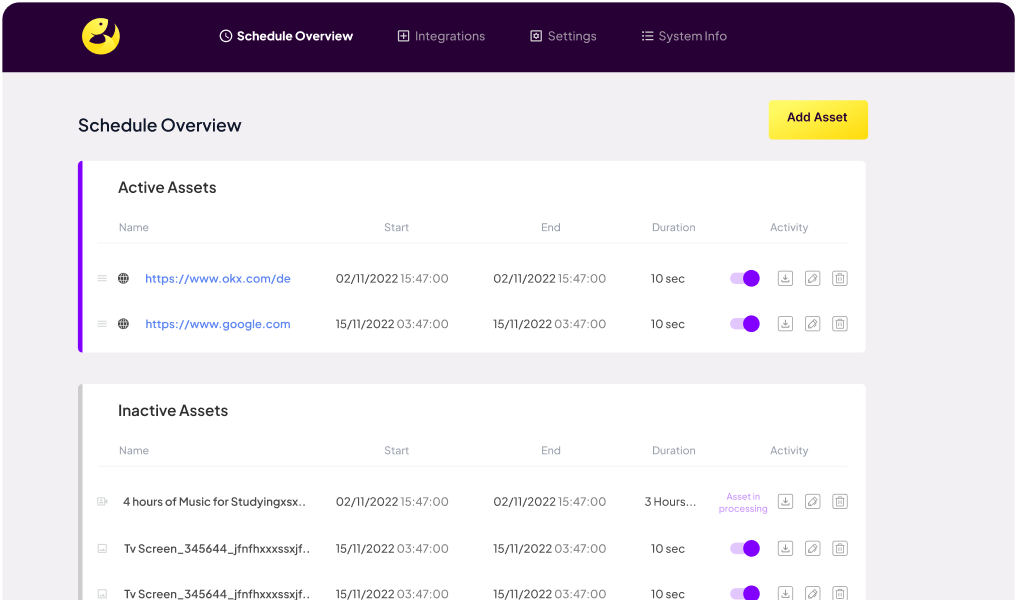Disable the google.com asset toggle
The height and width of the screenshot is (600, 1018).
pyautogui.click(x=745, y=324)
